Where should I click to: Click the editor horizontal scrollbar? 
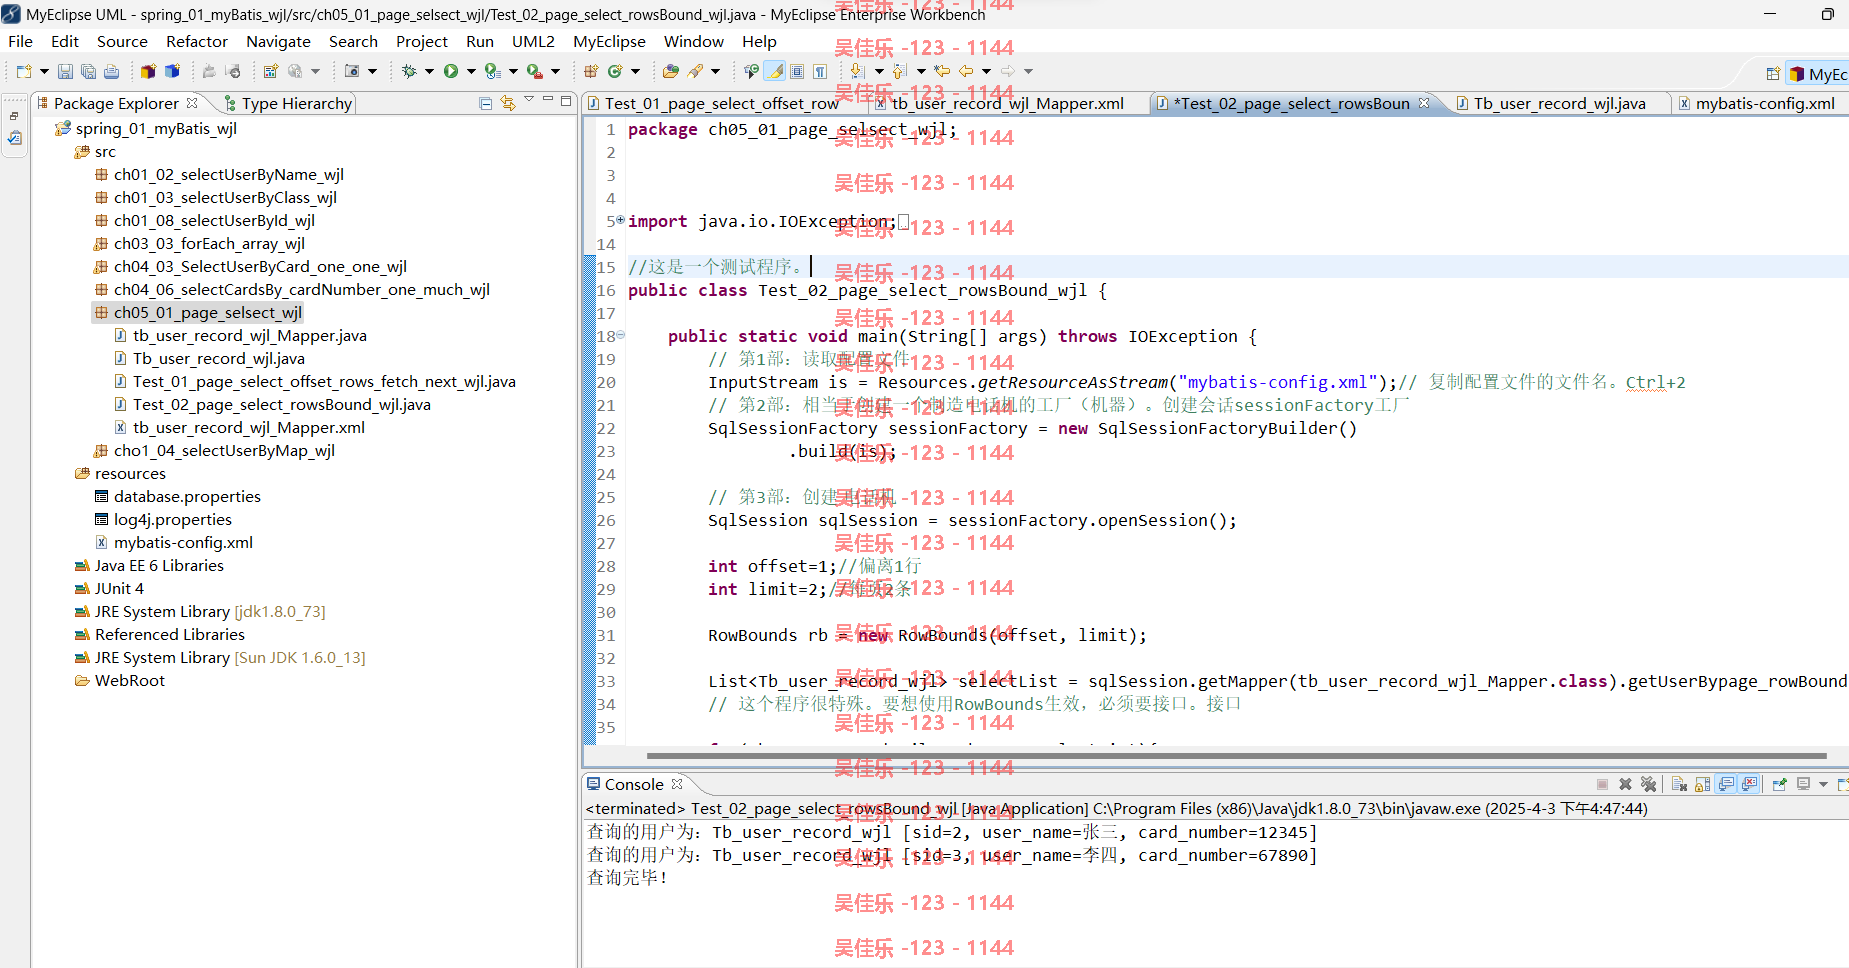pyautogui.click(x=1236, y=756)
